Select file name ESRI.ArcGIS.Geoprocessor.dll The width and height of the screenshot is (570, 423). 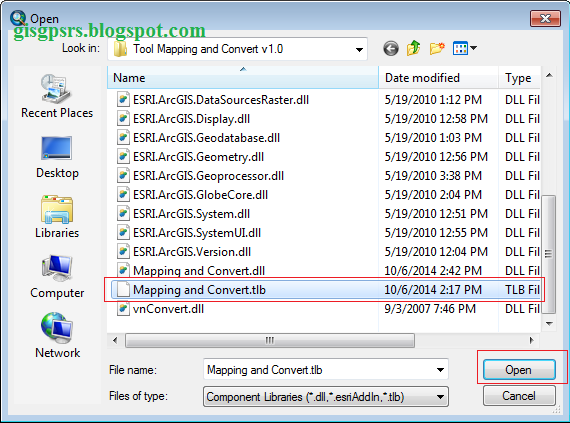(208, 176)
